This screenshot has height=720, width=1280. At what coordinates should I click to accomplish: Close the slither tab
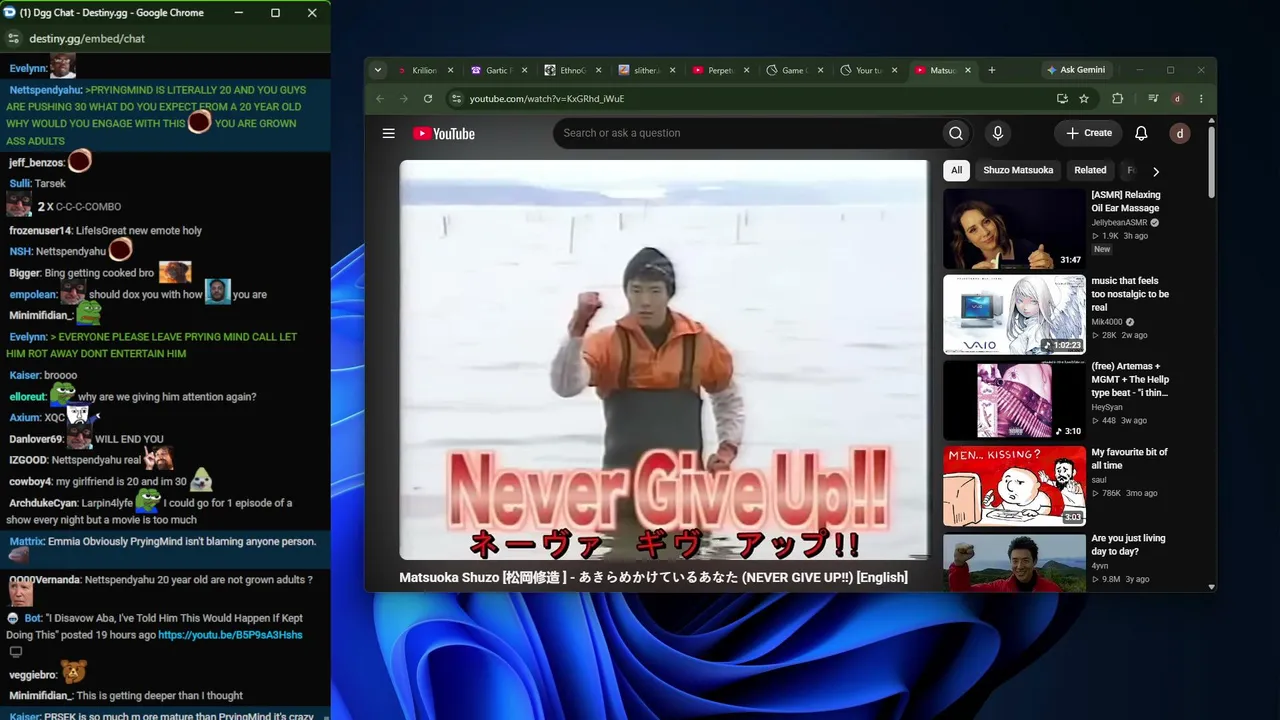pos(672,70)
